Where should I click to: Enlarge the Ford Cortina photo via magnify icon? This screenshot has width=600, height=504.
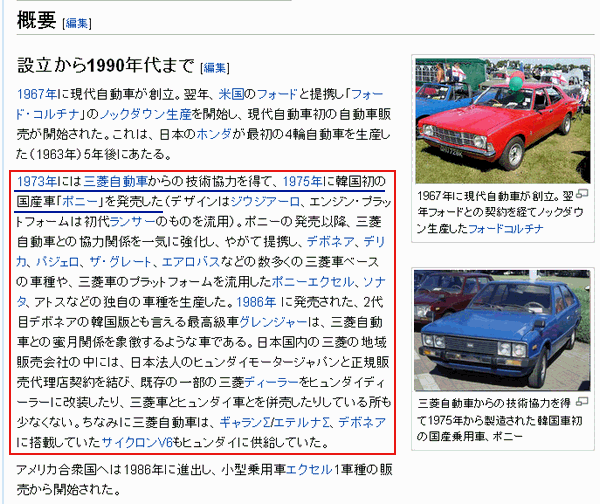coord(581,192)
